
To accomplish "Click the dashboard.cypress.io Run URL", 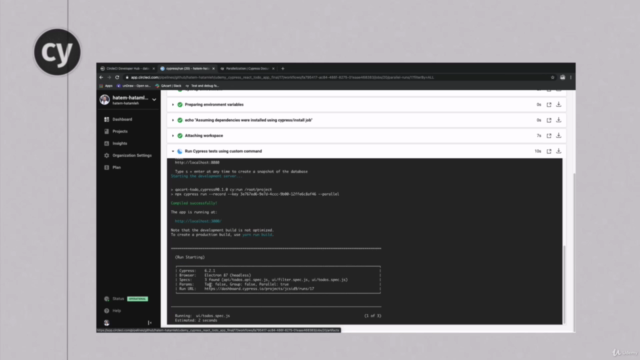I will (x=259, y=289).
